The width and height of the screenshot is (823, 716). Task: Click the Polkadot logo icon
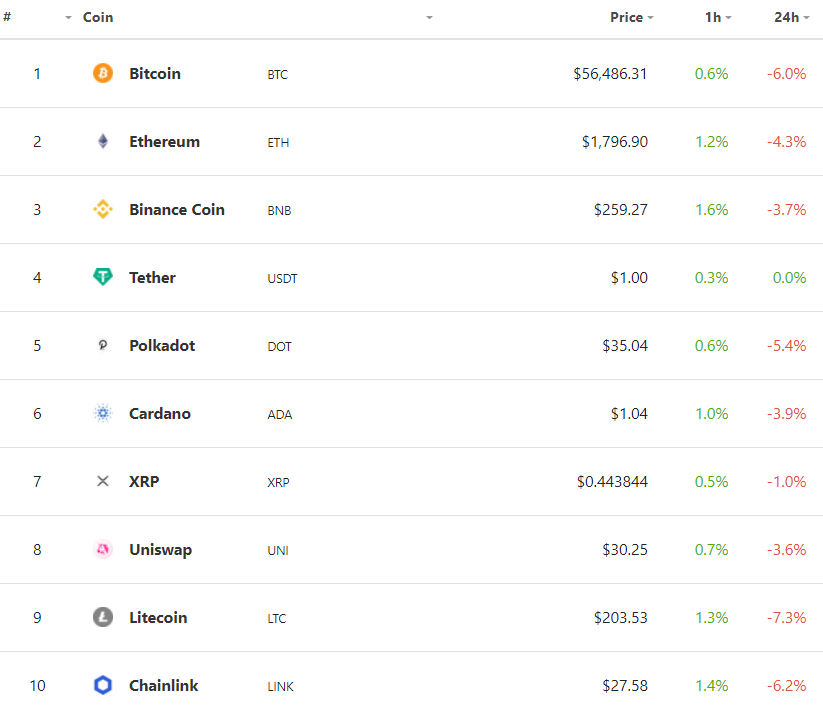pyautogui.click(x=103, y=346)
